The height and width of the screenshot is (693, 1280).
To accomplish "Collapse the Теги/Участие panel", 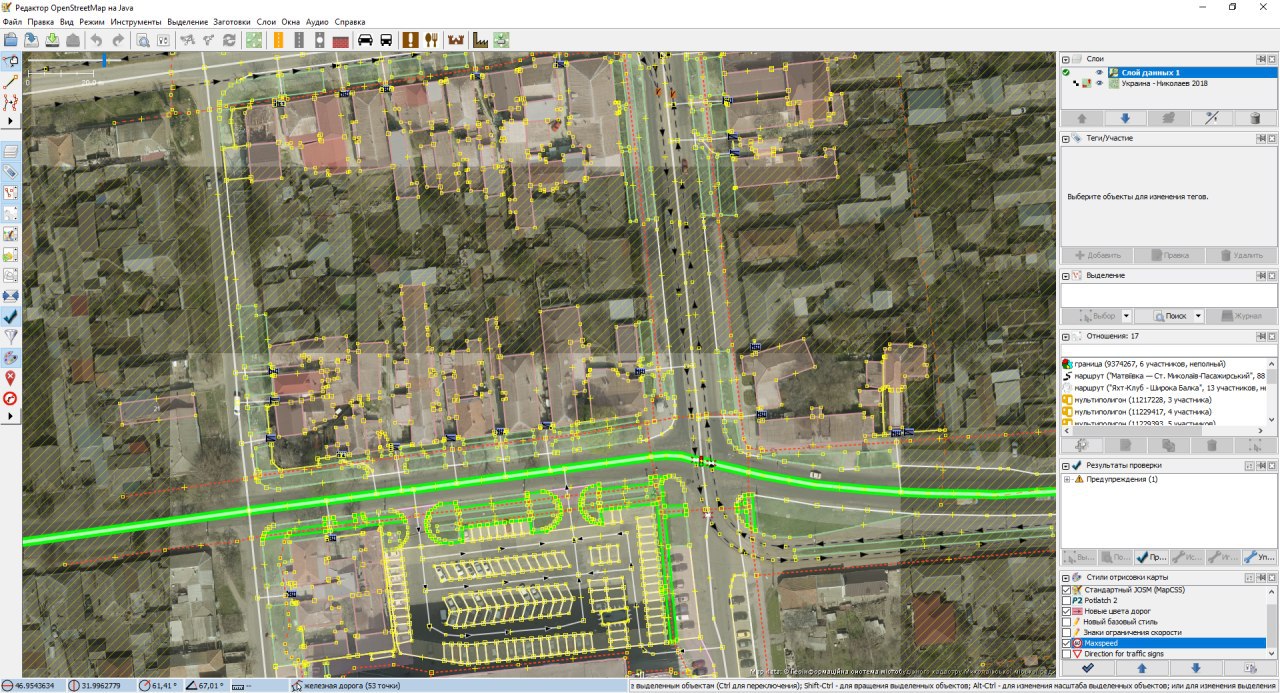I will (x=1066, y=138).
